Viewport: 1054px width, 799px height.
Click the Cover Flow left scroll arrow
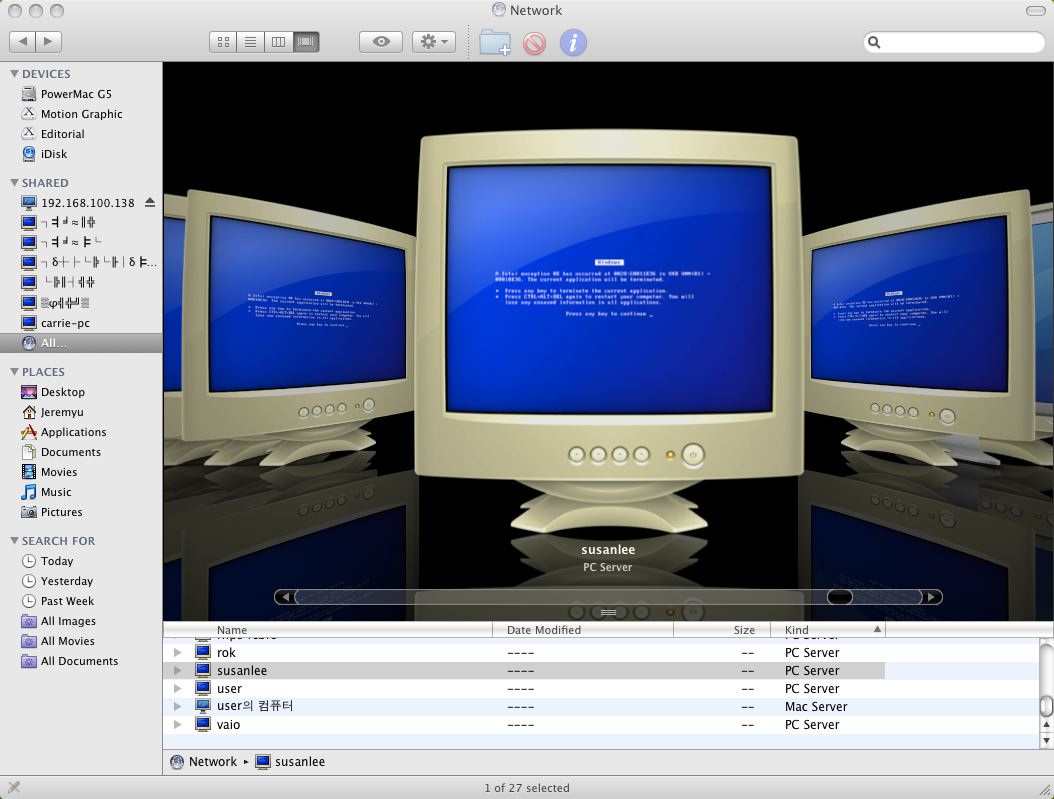pos(285,597)
